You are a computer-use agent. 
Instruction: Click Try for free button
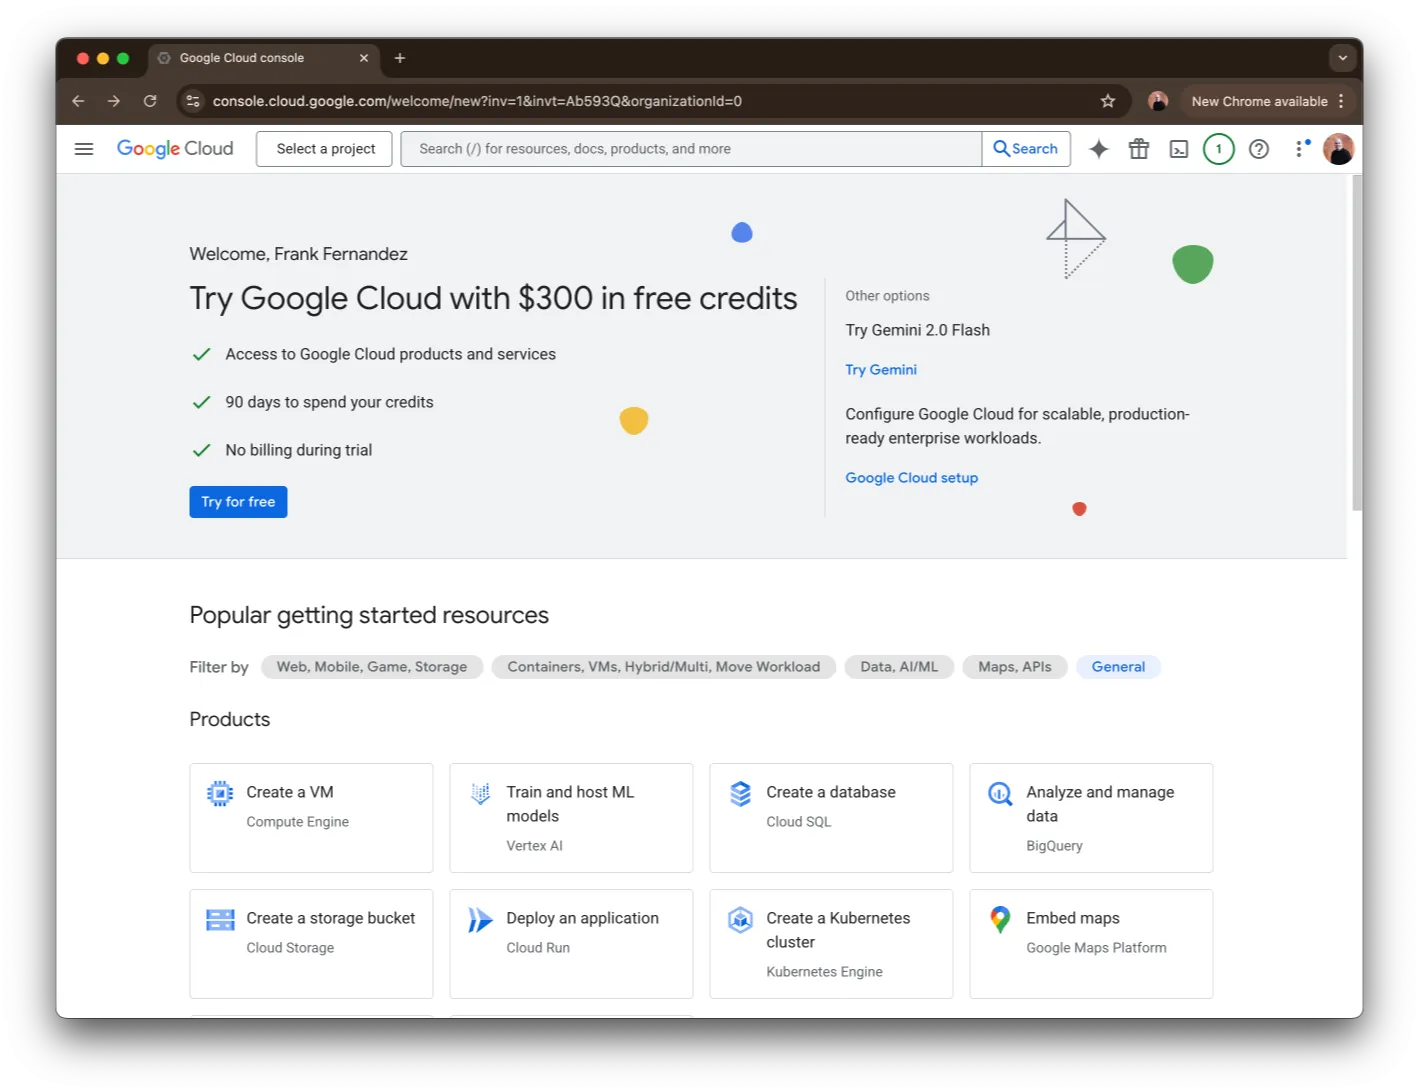238,502
